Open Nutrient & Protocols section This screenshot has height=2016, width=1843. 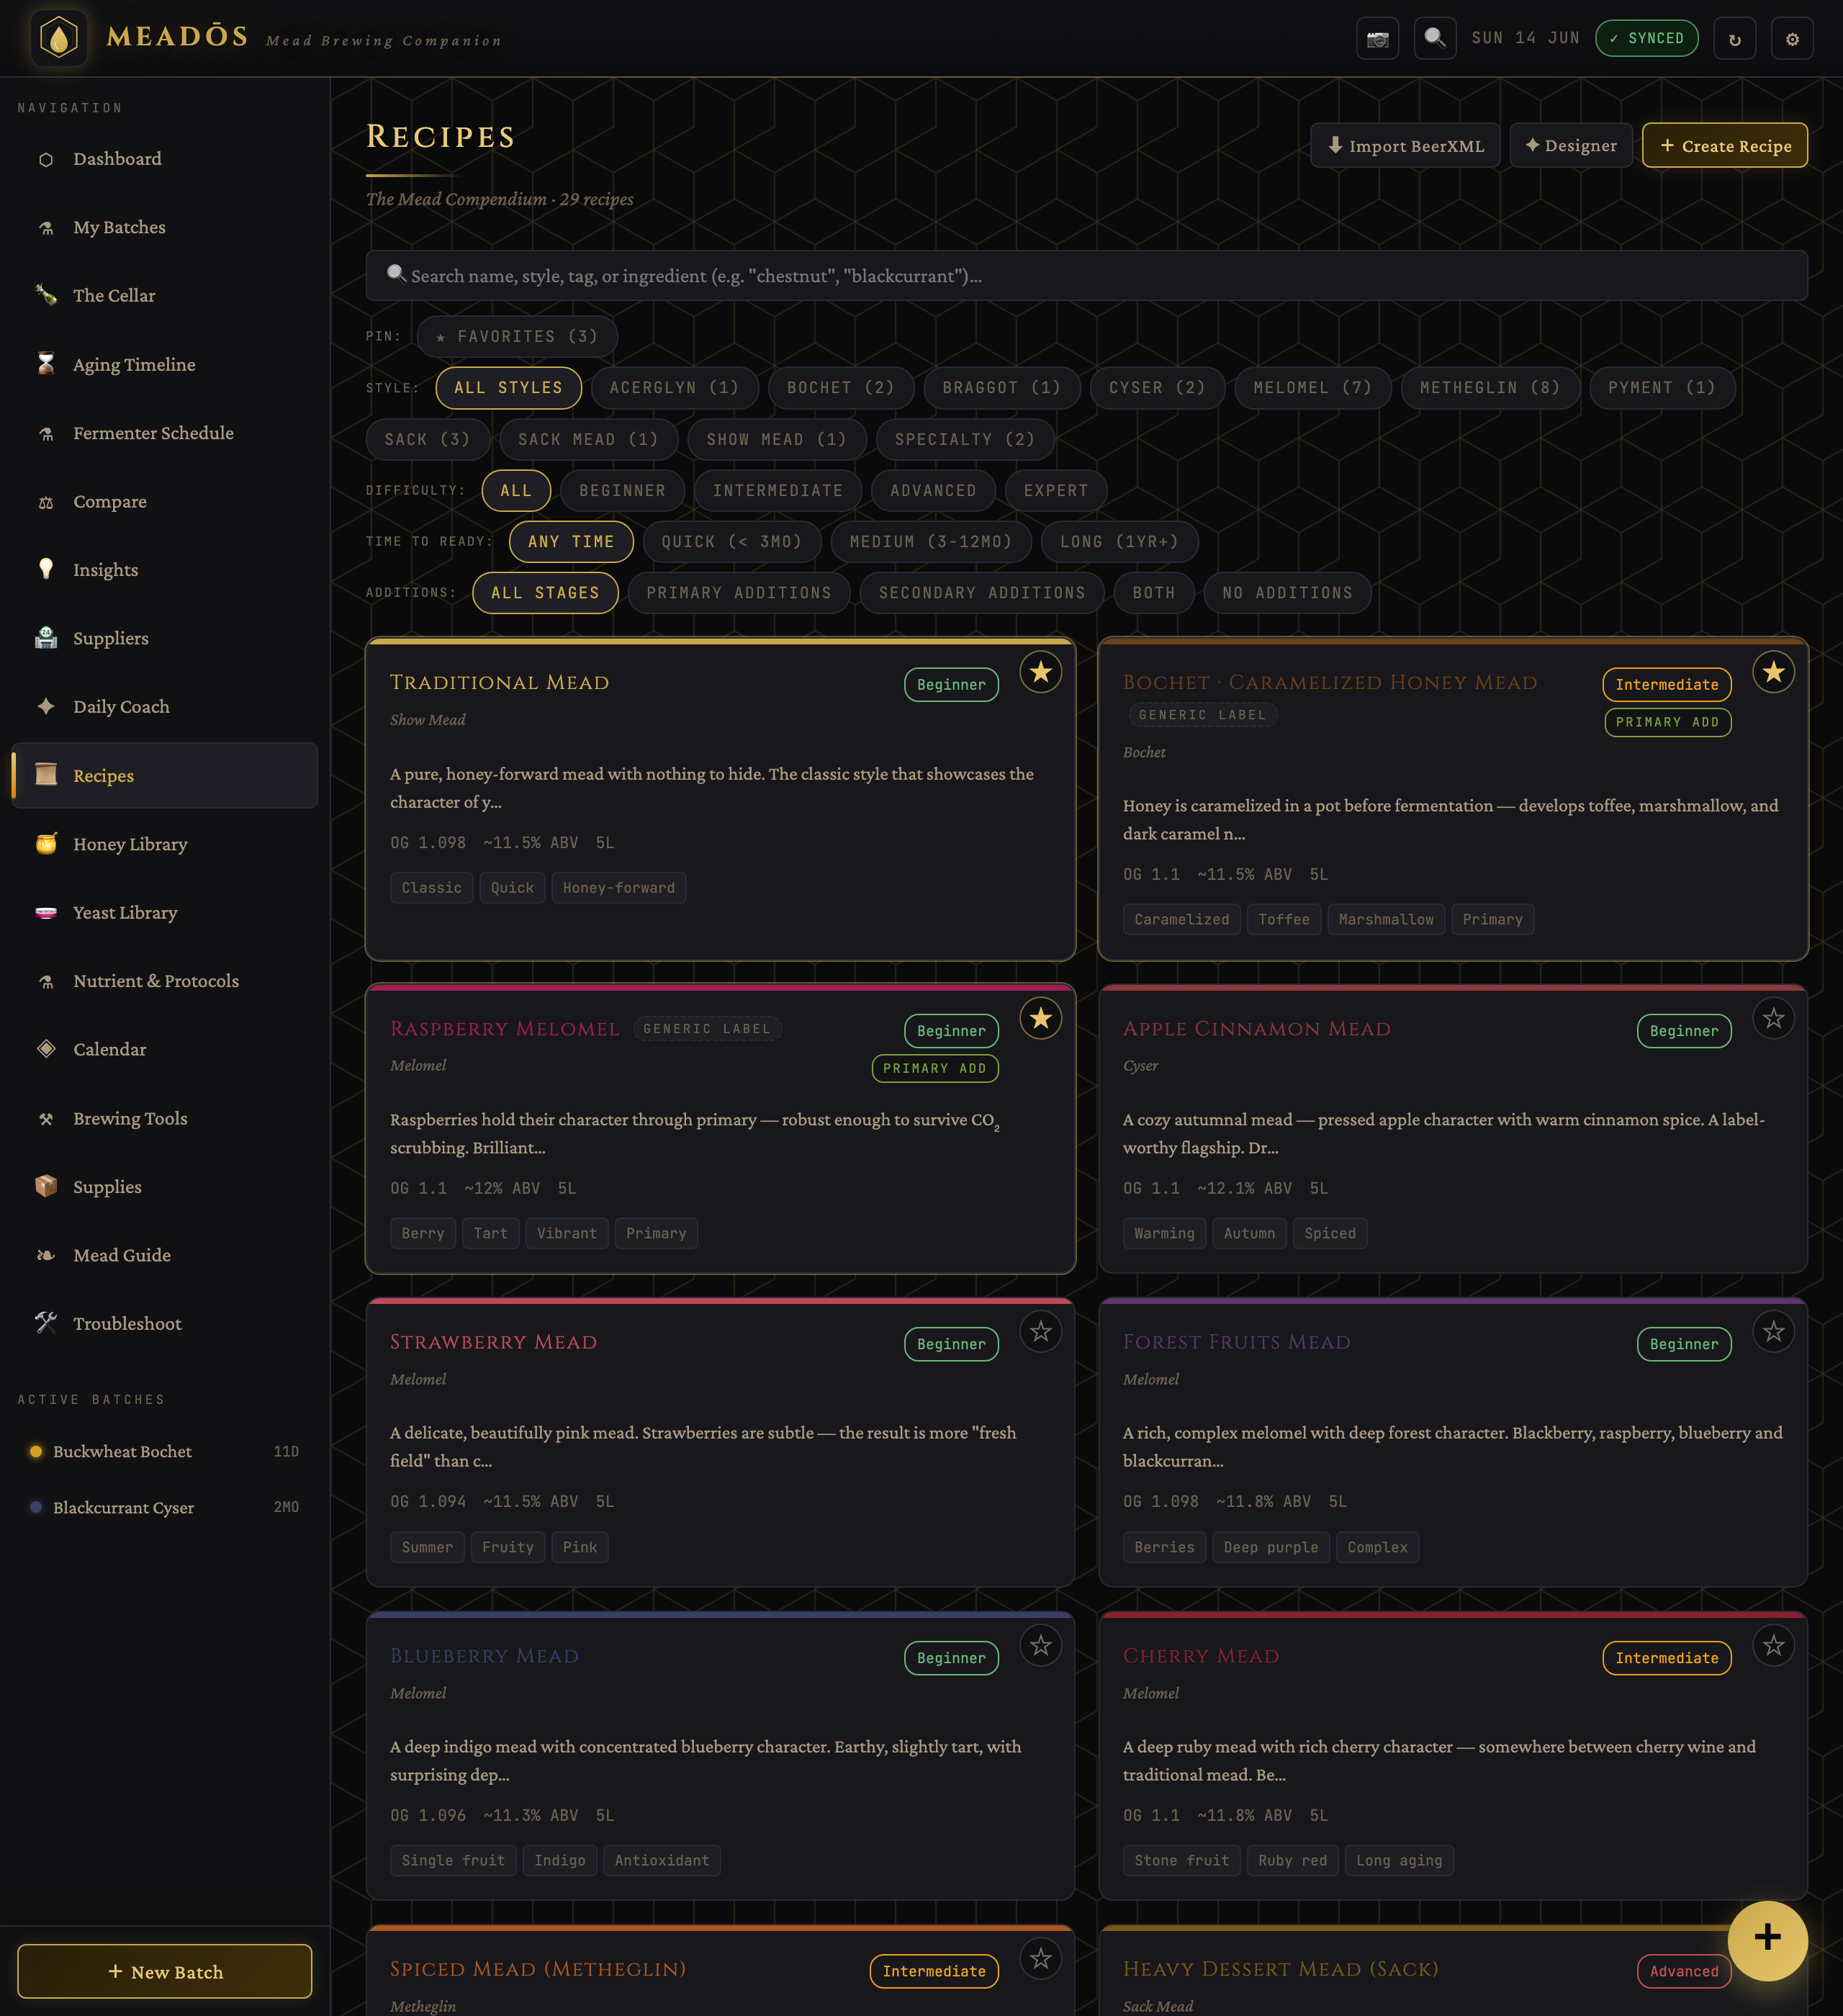point(164,981)
